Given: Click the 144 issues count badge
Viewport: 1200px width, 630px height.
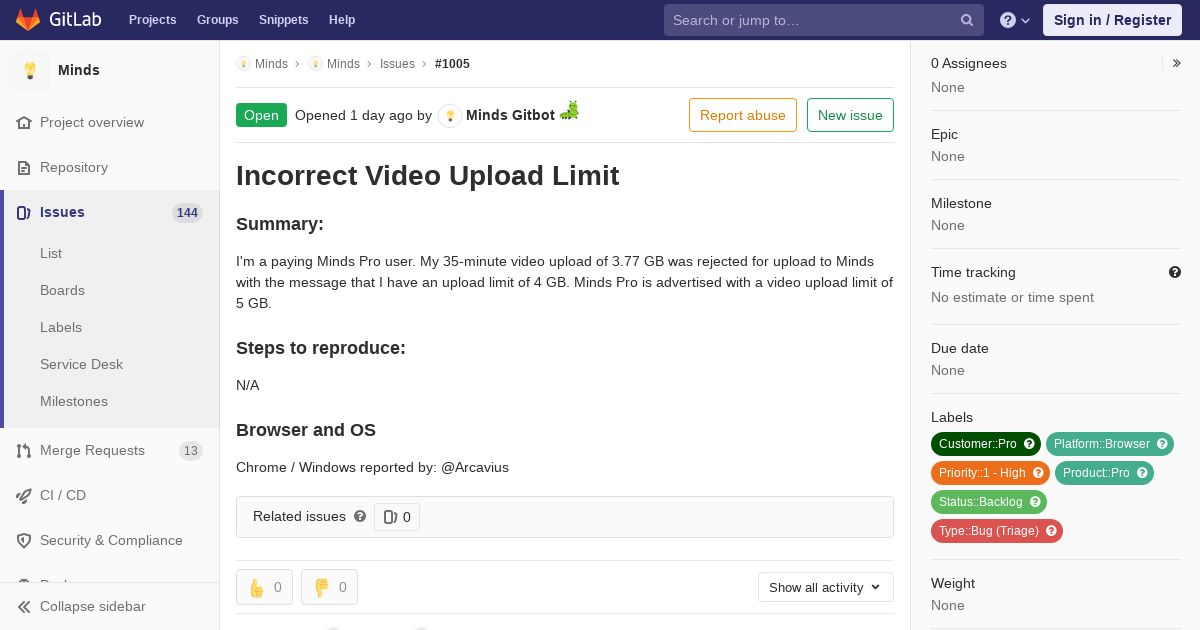Looking at the screenshot, I should pos(187,212).
